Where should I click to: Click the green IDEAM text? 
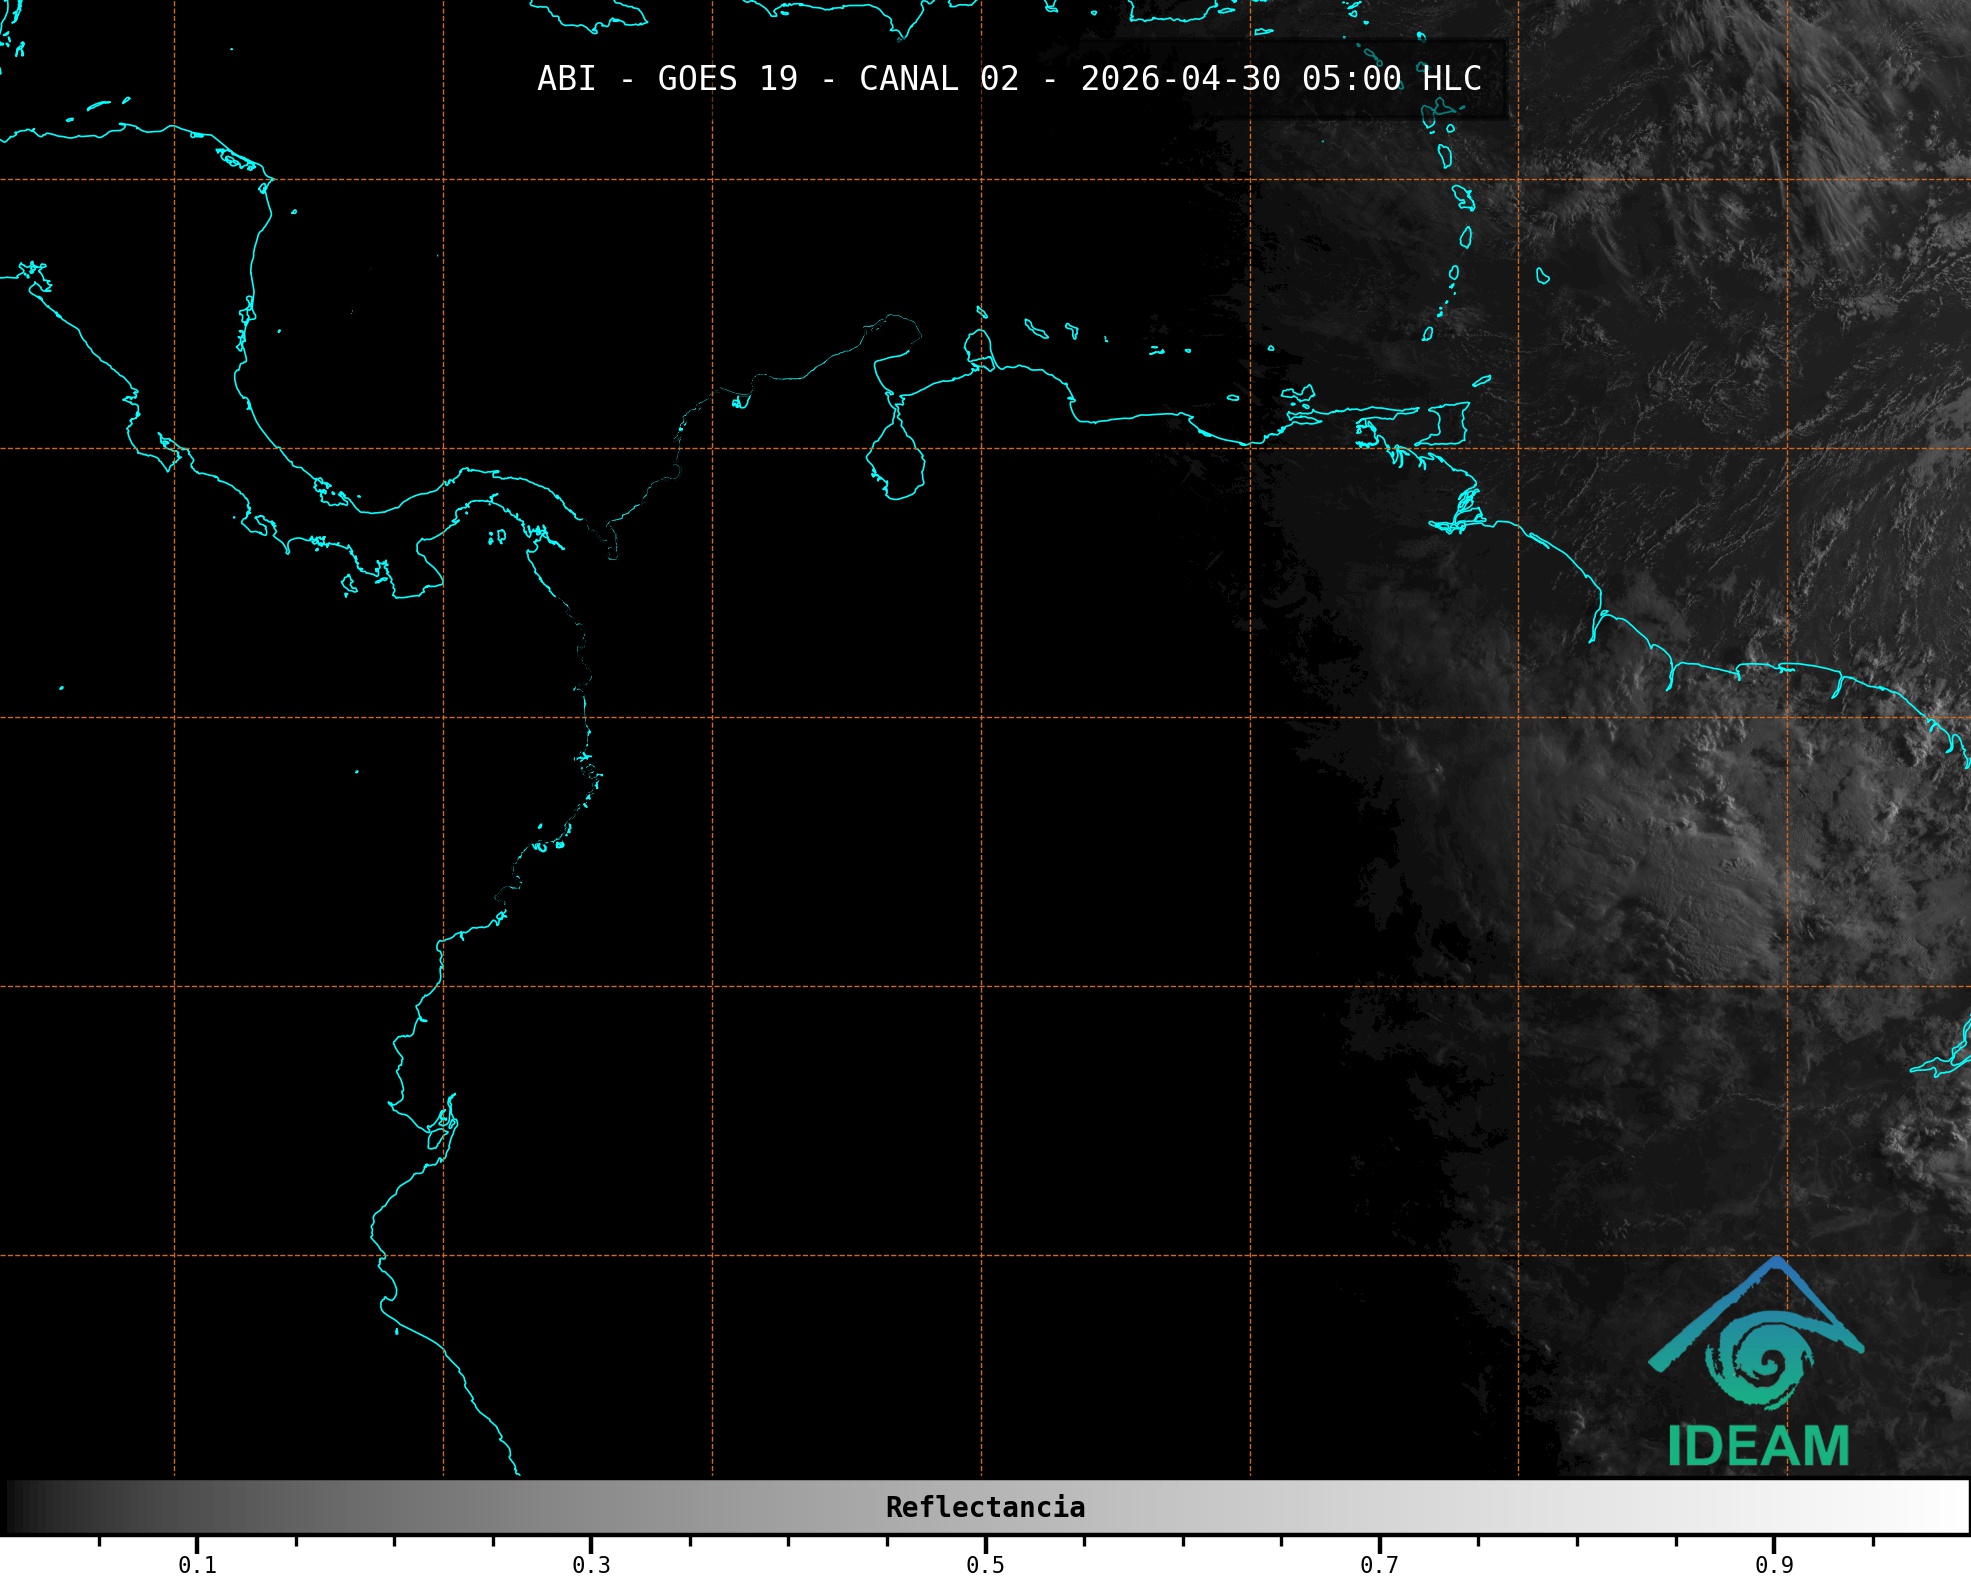coord(1758,1446)
